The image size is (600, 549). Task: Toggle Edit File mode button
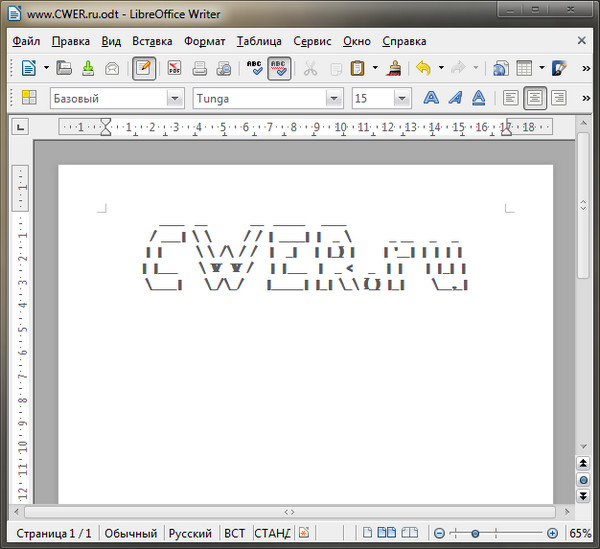144,68
